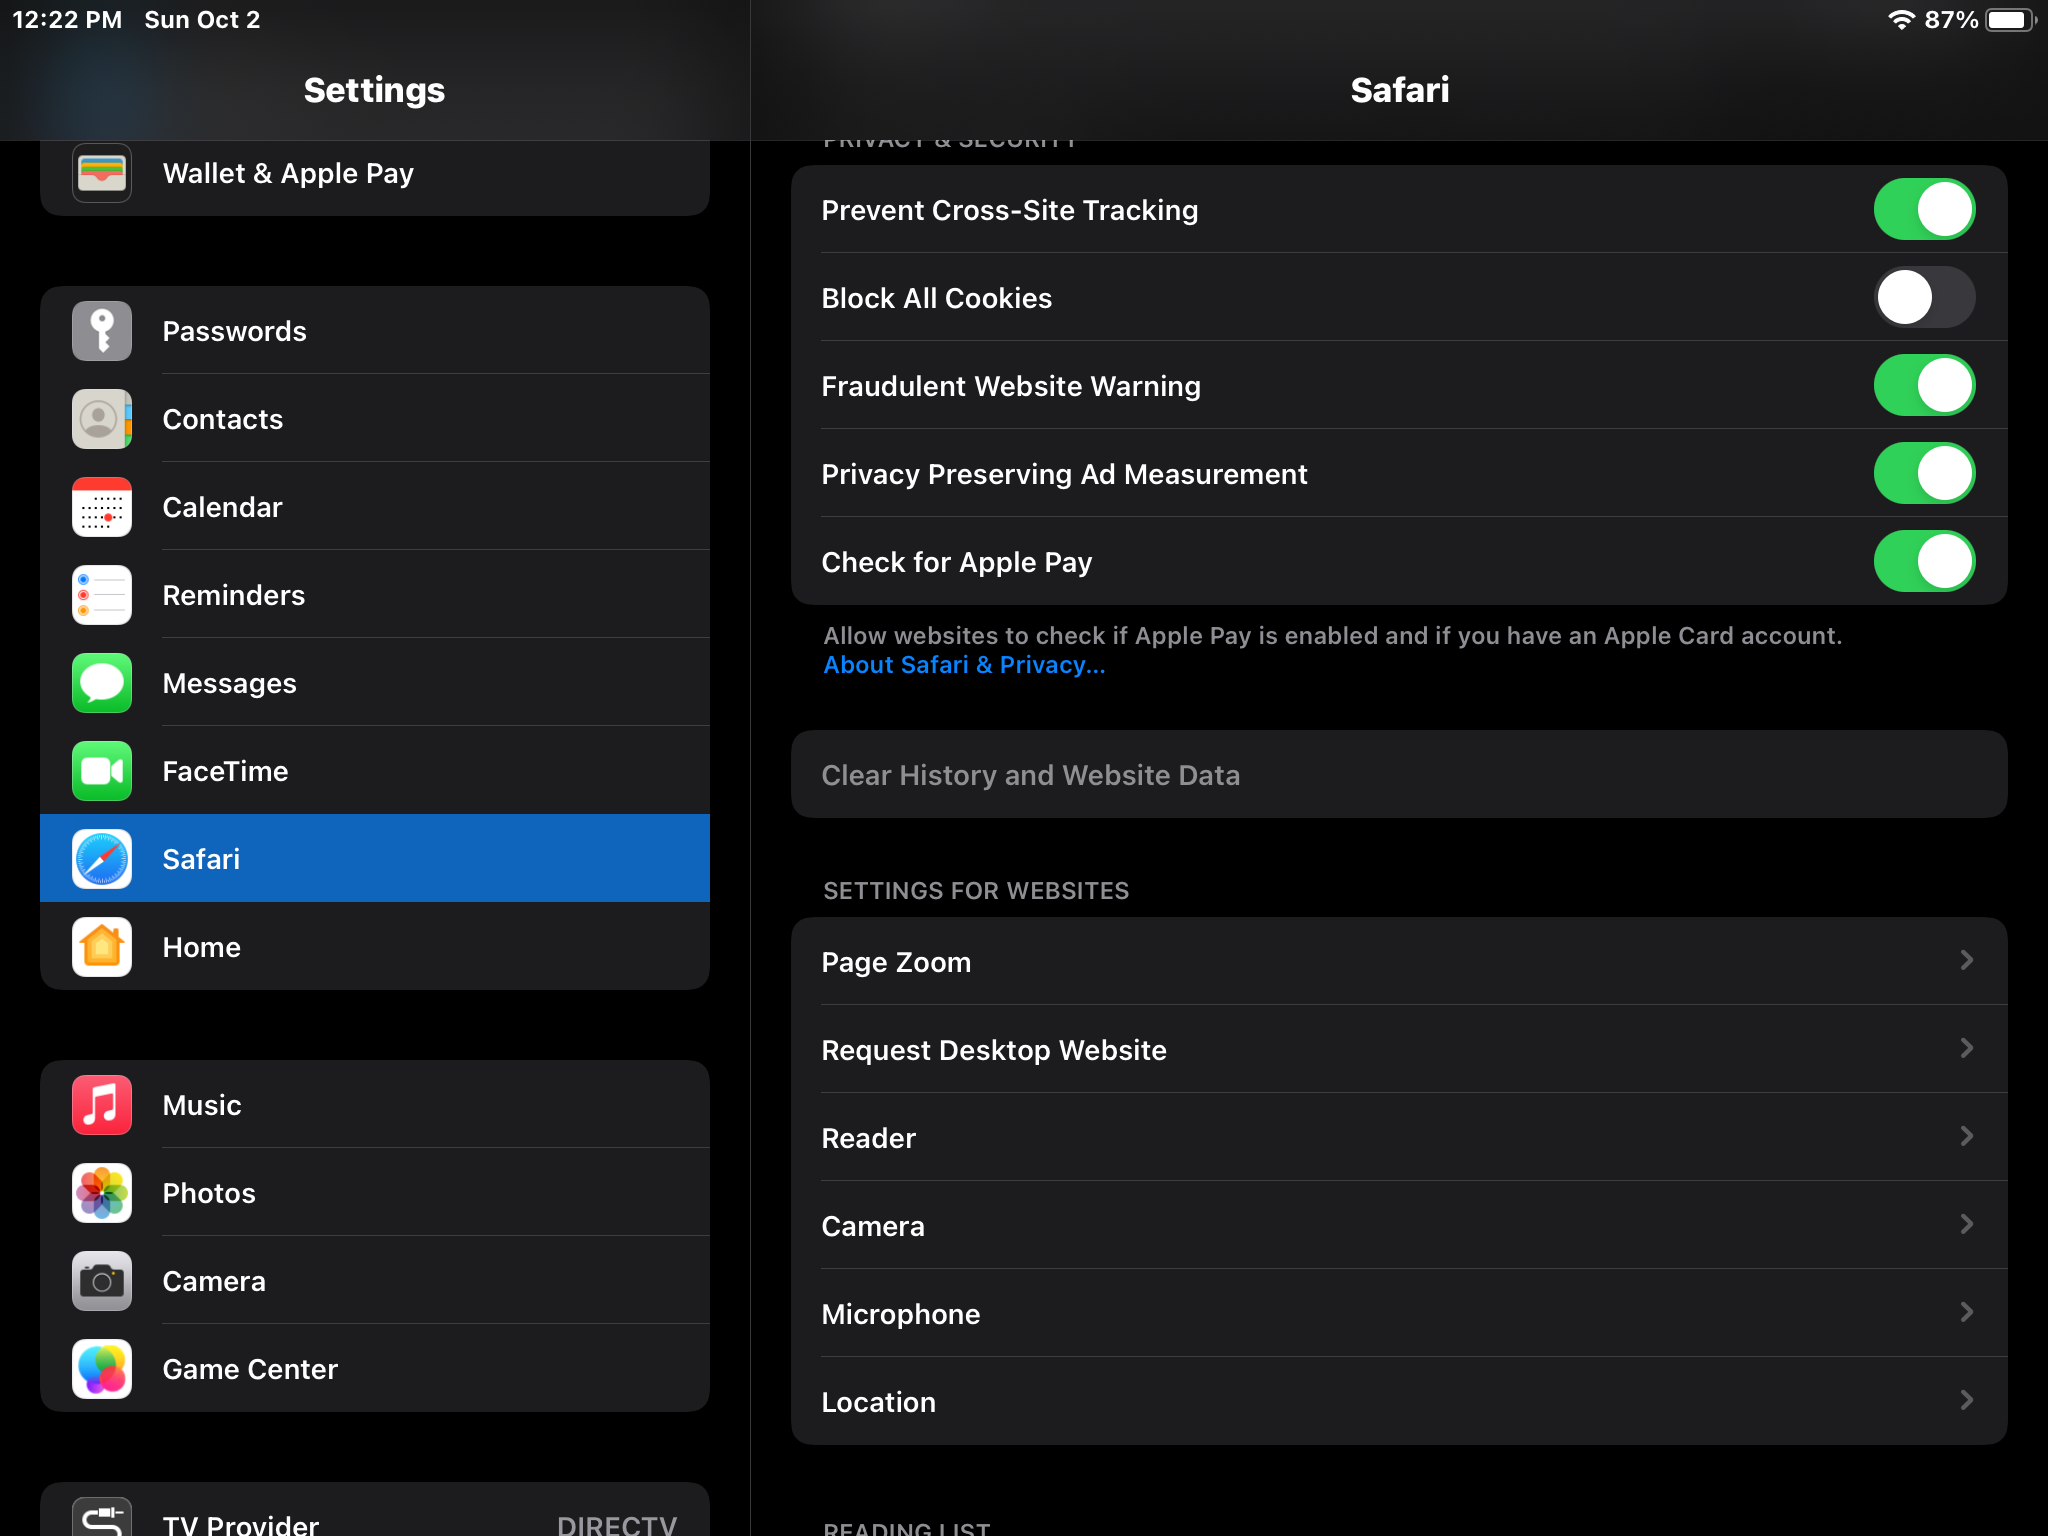Image resolution: width=2048 pixels, height=1536 pixels.
Task: Tap Clear History and Website Data
Action: (x=1030, y=775)
